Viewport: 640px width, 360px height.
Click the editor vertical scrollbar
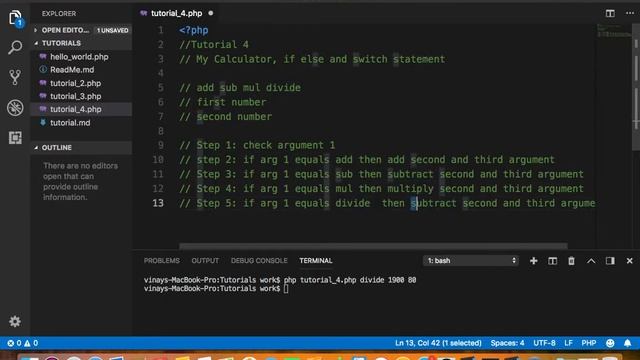point(636,88)
